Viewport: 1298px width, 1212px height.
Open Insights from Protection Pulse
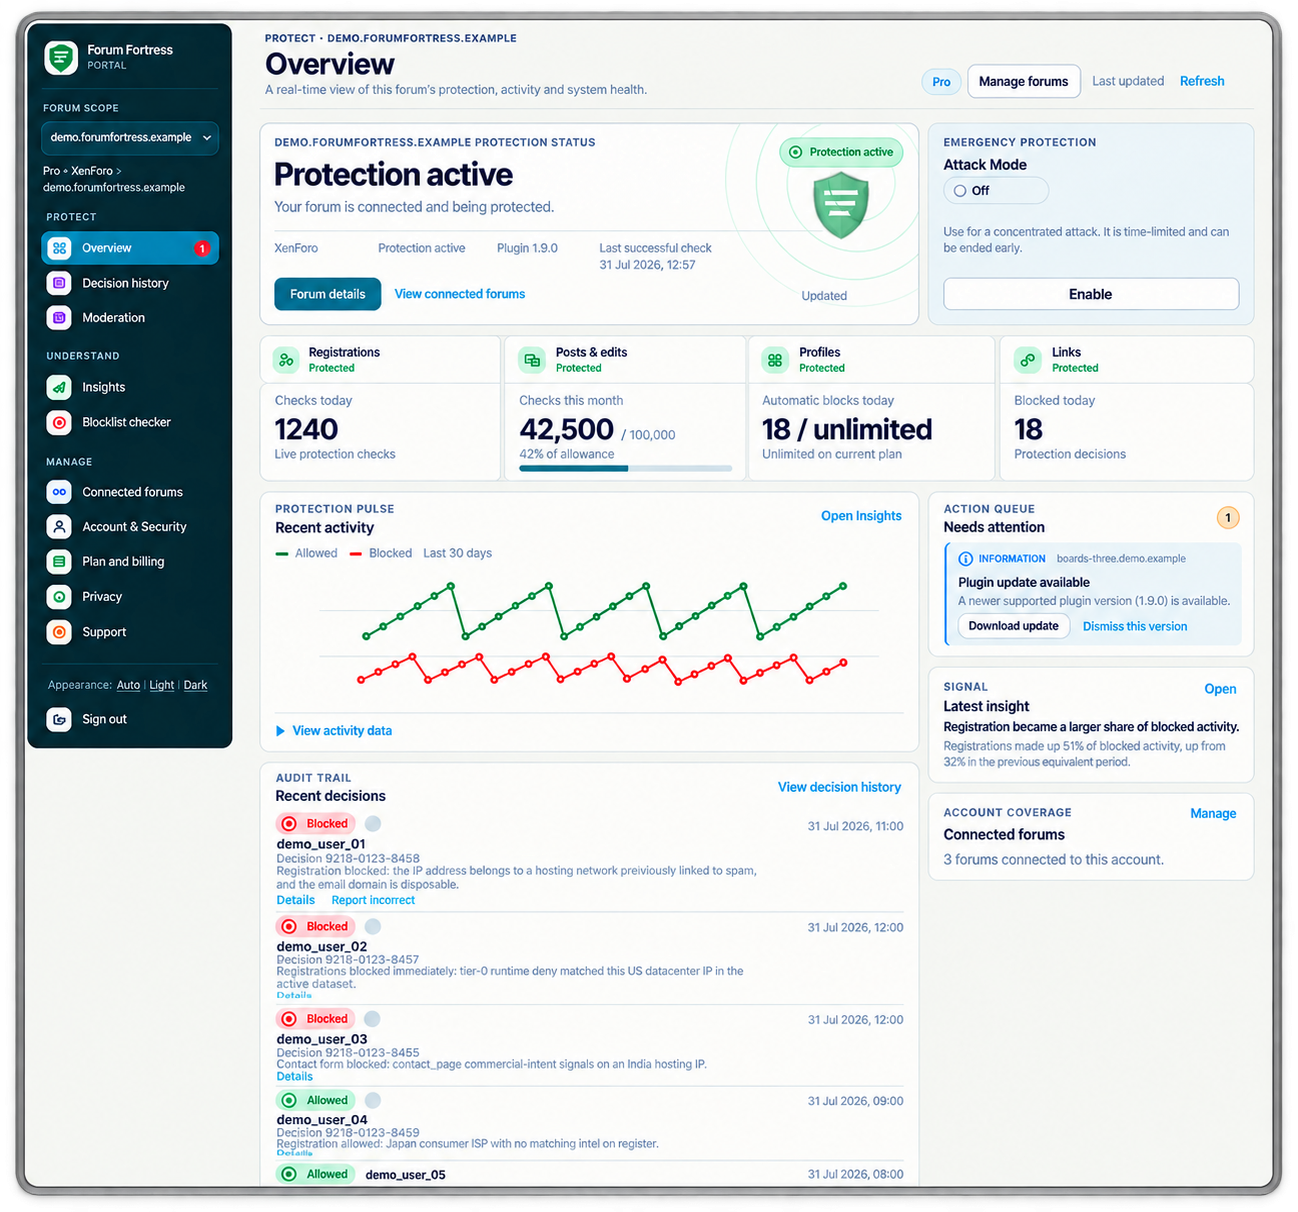tap(861, 516)
